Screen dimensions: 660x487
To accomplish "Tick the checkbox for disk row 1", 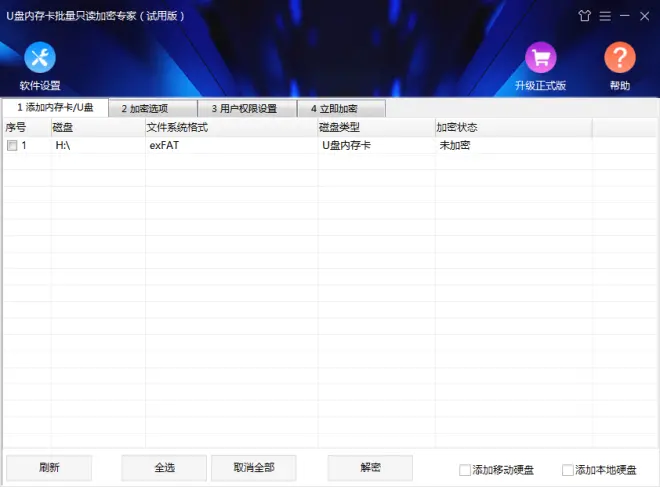I will [x=12, y=146].
